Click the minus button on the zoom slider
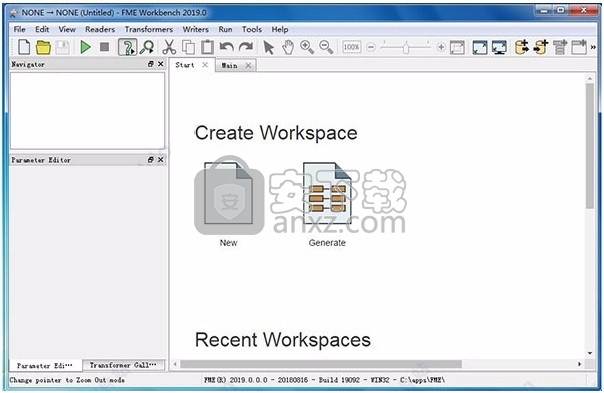604x393 pixels. point(371,47)
